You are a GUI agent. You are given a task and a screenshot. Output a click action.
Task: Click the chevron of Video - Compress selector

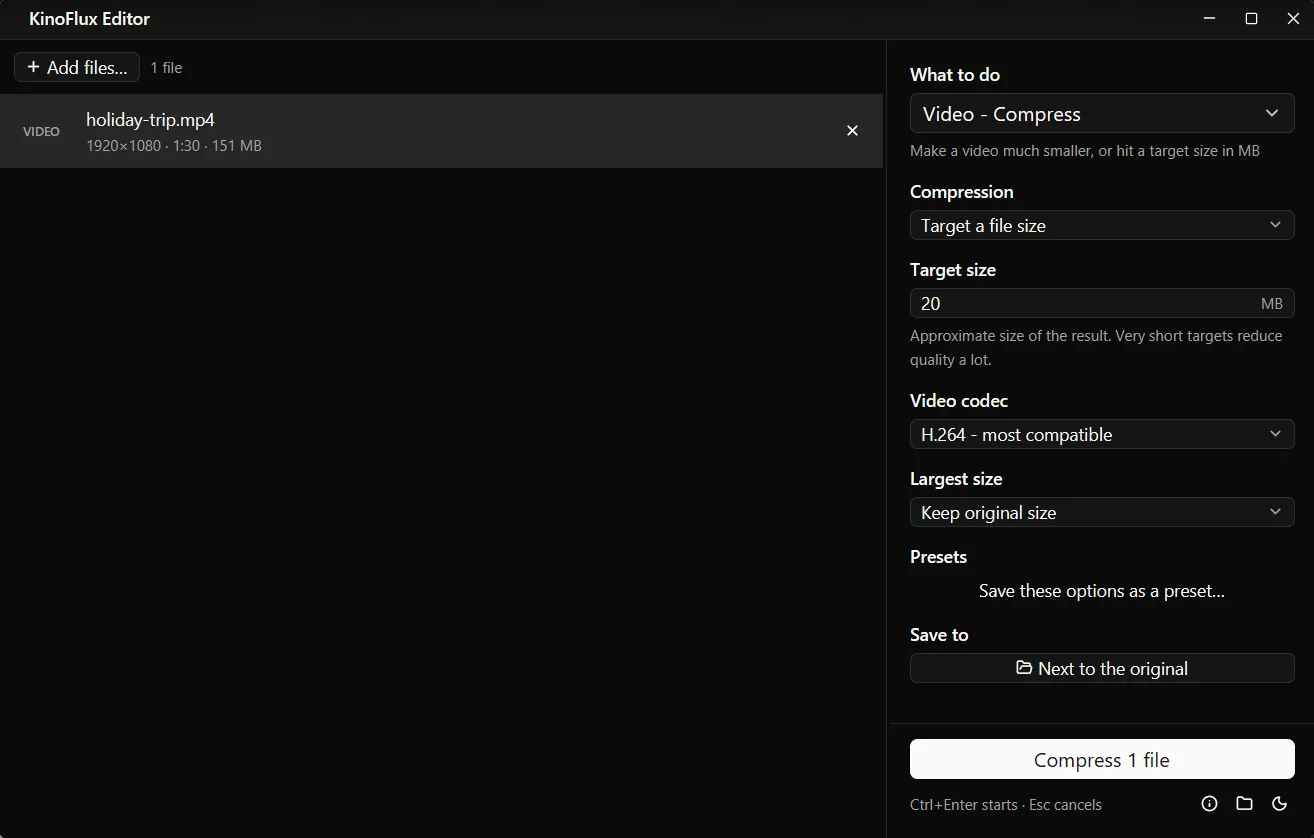[1272, 113]
